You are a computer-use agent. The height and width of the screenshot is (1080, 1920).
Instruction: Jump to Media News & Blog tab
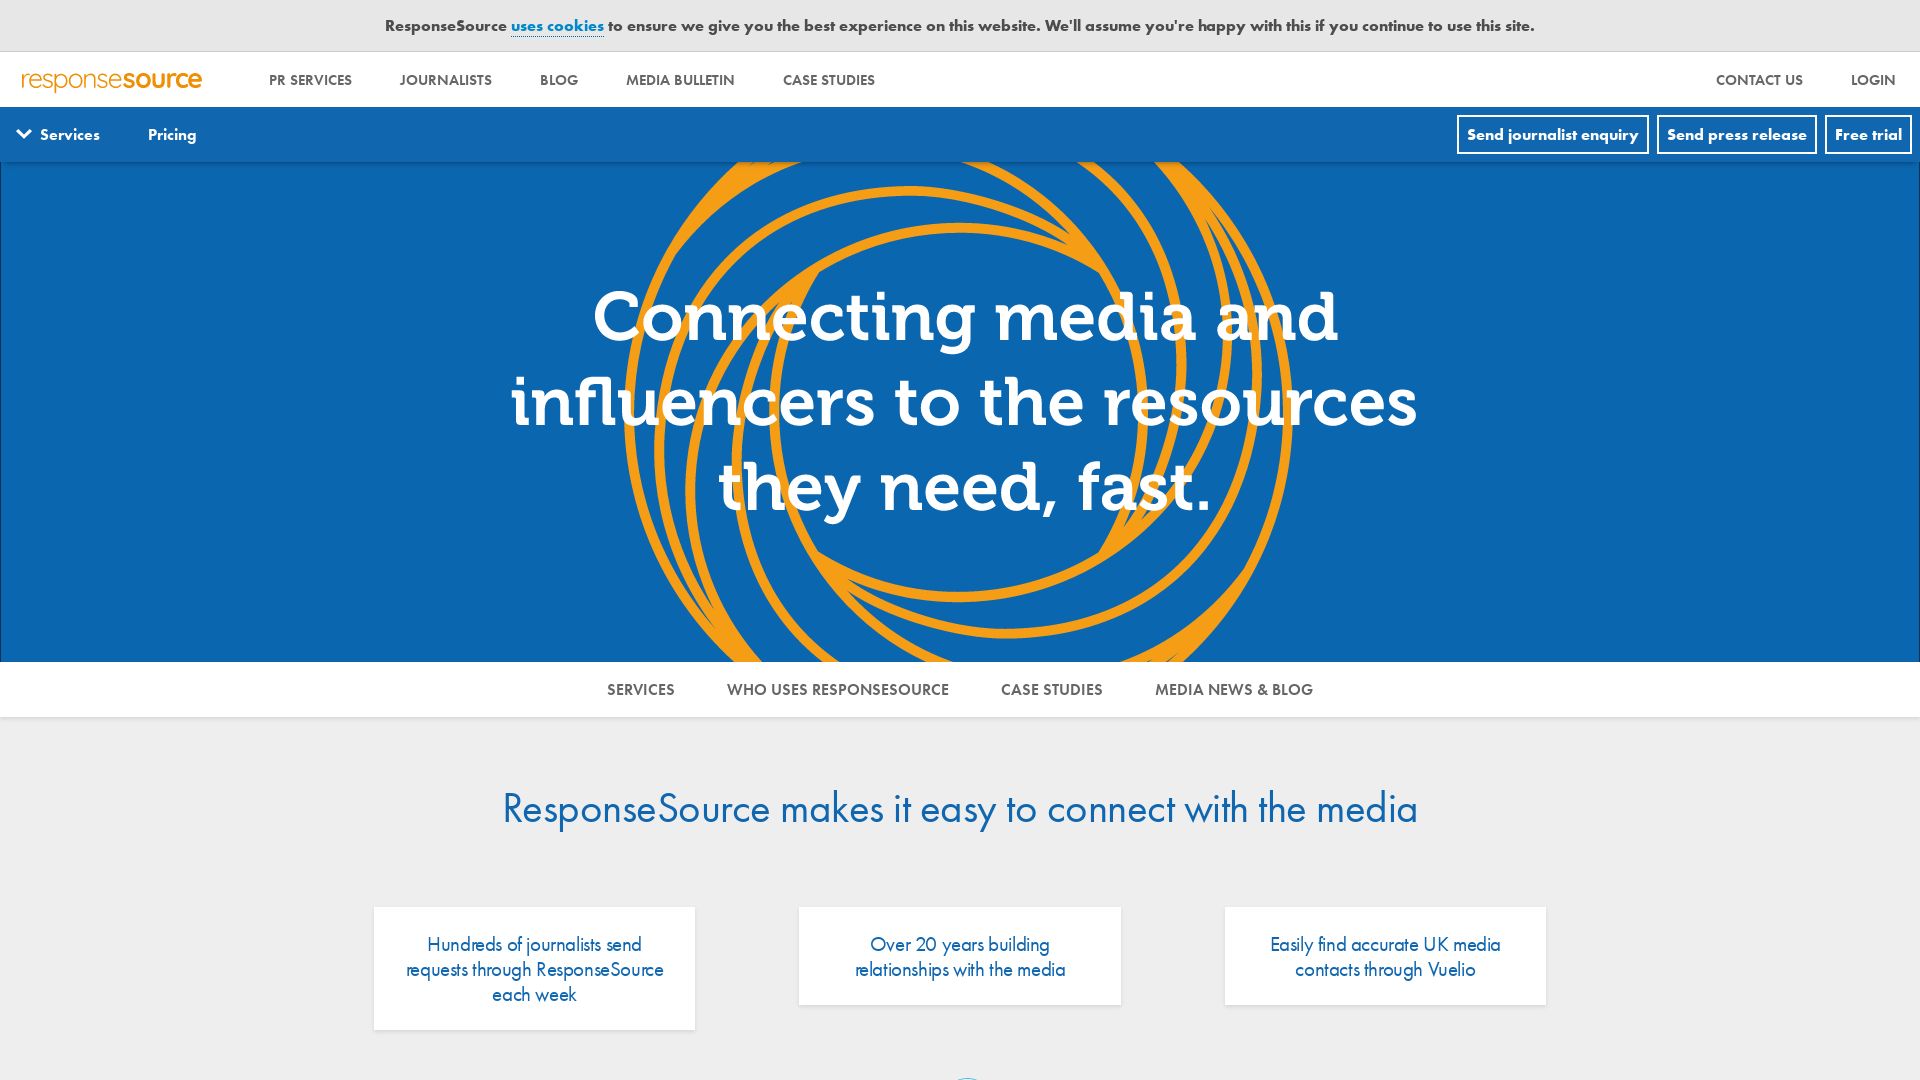coord(1233,690)
